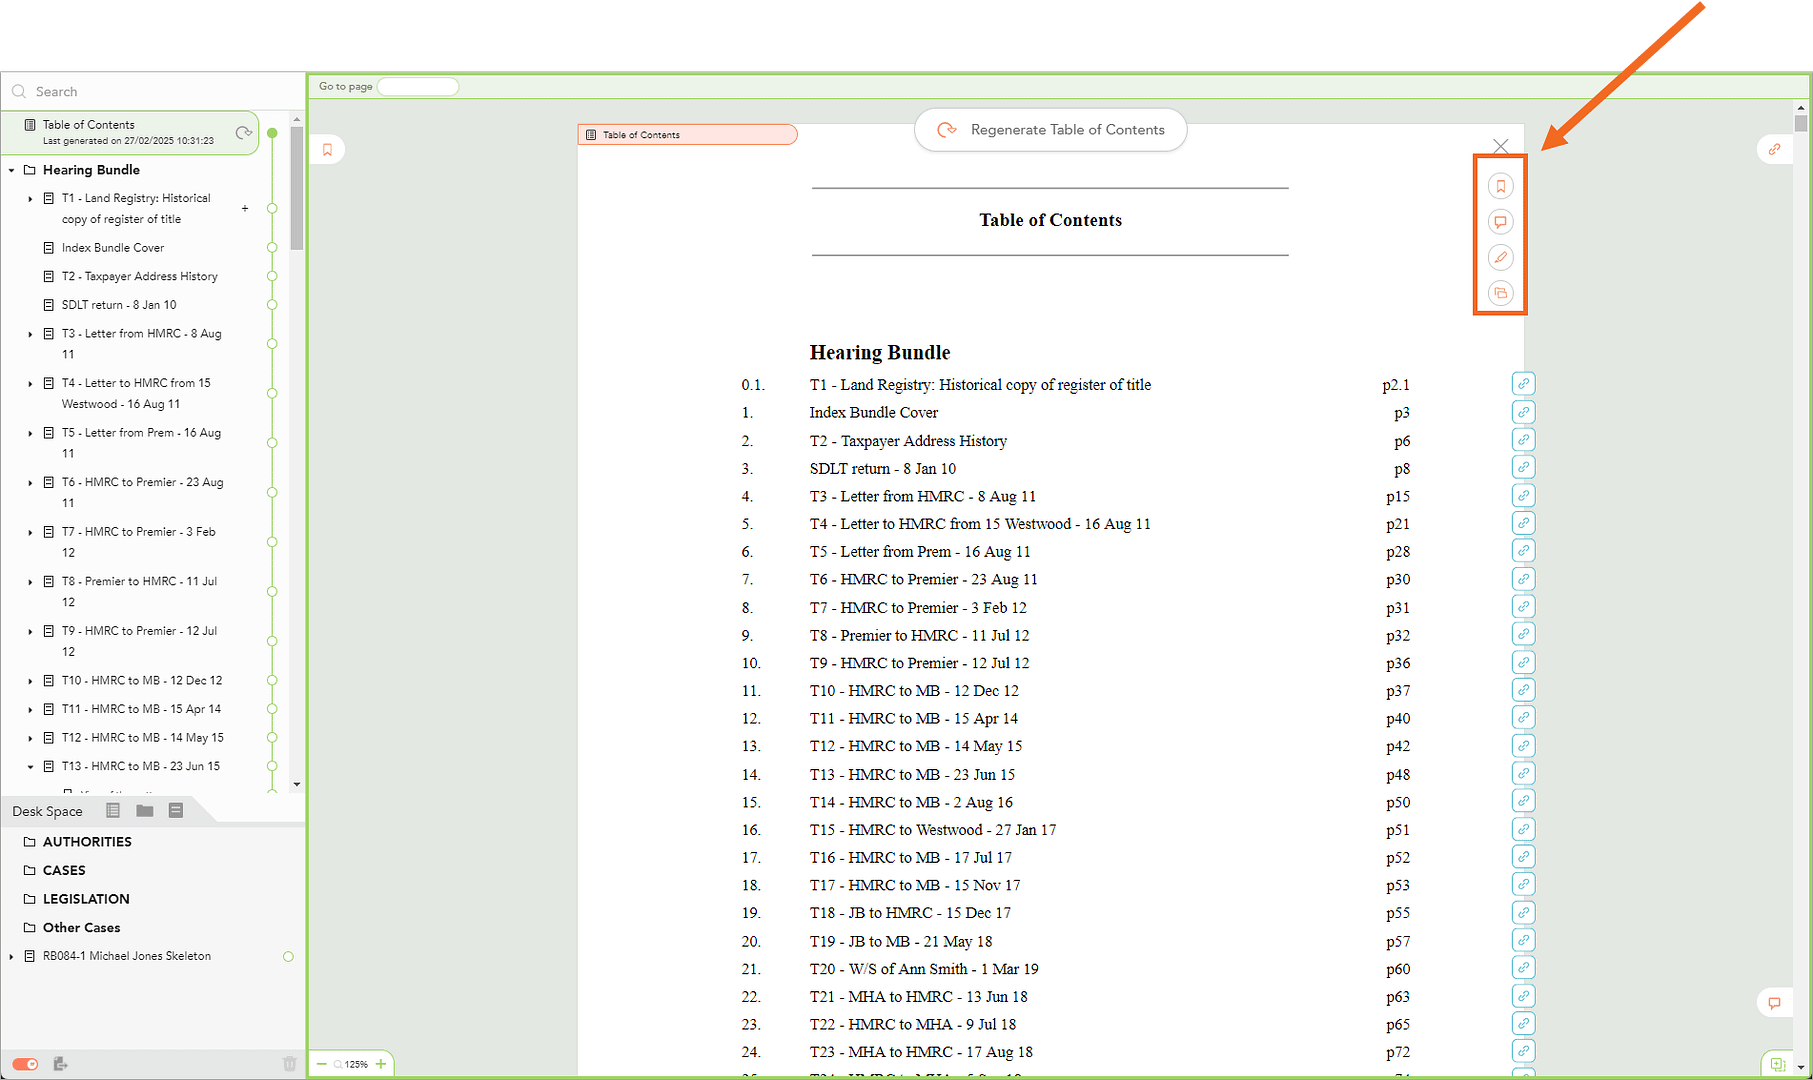Toggle status circle for T2 Taxpayer Address History
The image size is (1813, 1080).
point(272,276)
